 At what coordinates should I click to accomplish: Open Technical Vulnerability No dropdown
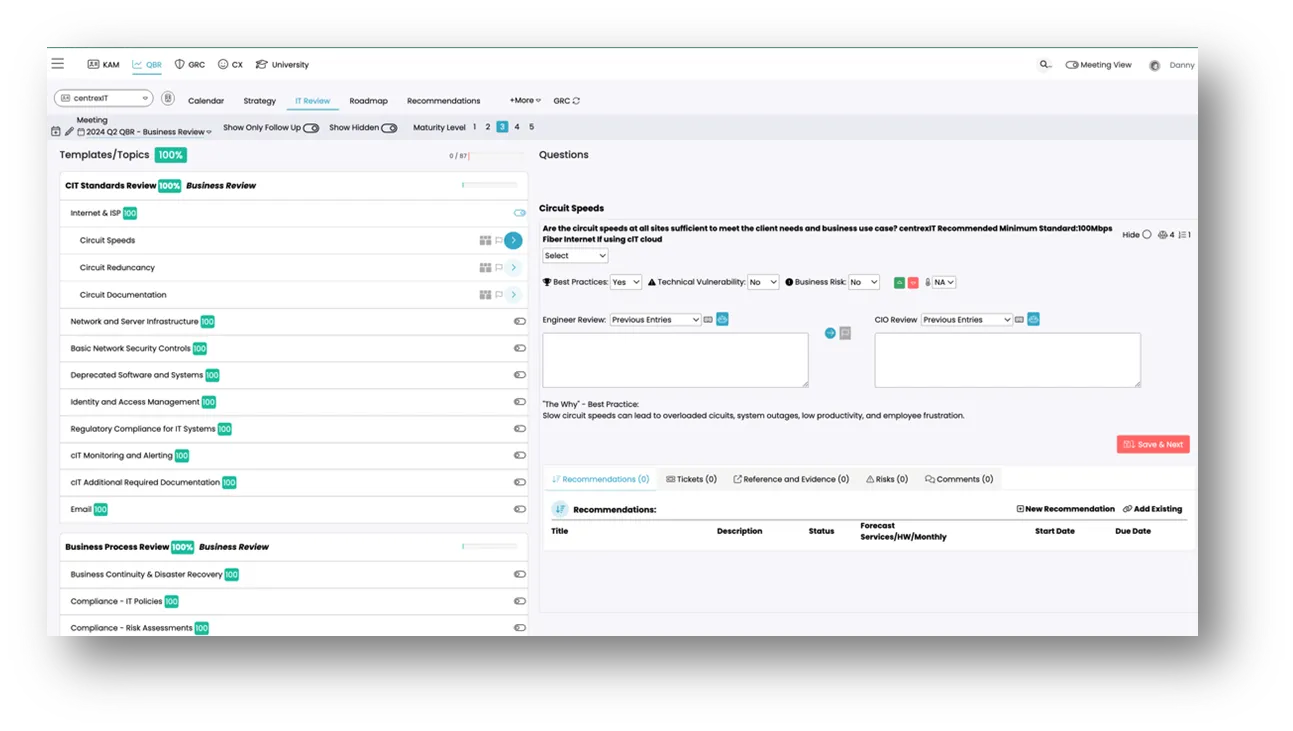tap(763, 283)
